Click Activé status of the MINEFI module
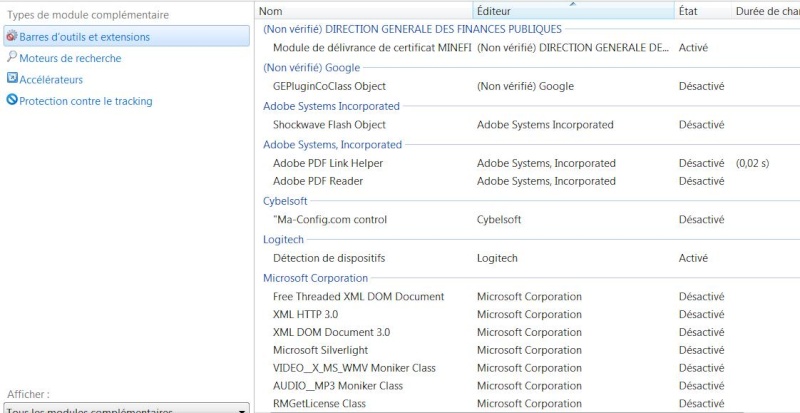 (x=693, y=47)
